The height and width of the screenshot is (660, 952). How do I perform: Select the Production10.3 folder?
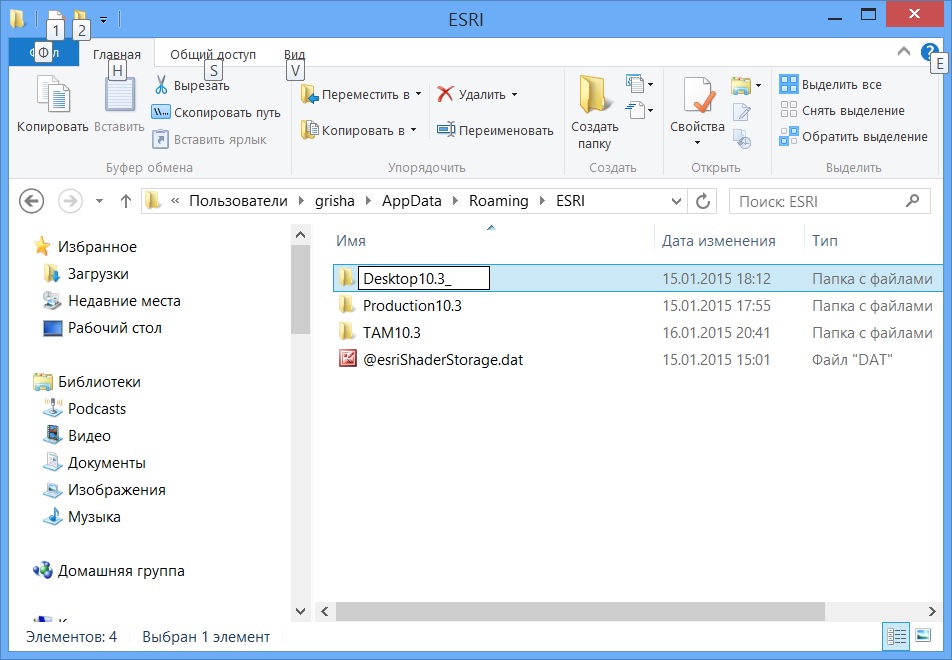pos(412,305)
